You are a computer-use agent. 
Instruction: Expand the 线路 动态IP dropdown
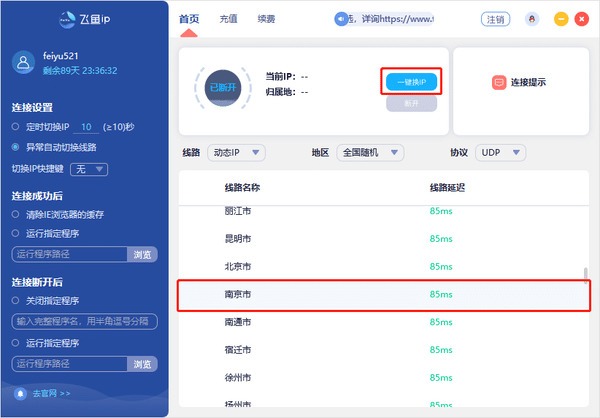pyautogui.click(x=236, y=153)
